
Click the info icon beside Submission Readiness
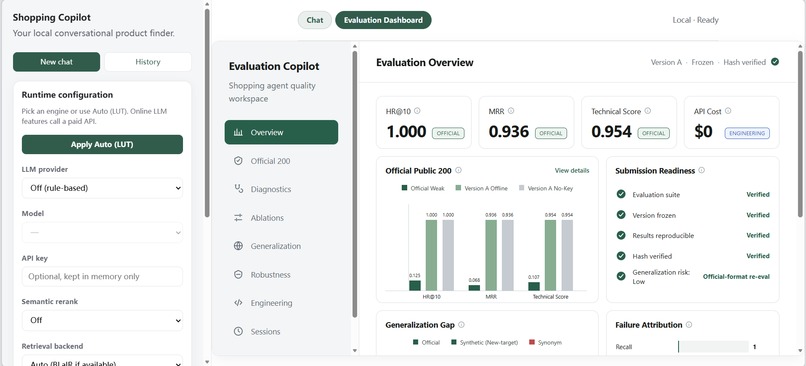(702, 170)
